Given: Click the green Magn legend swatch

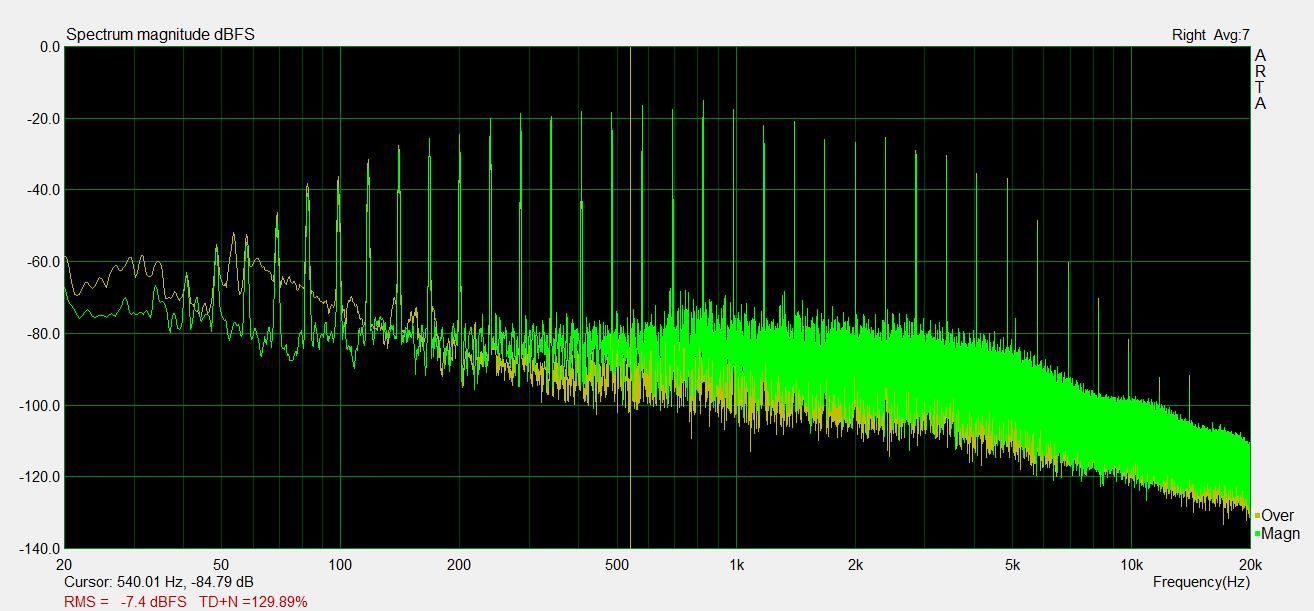Looking at the screenshot, I should tap(1257, 535).
